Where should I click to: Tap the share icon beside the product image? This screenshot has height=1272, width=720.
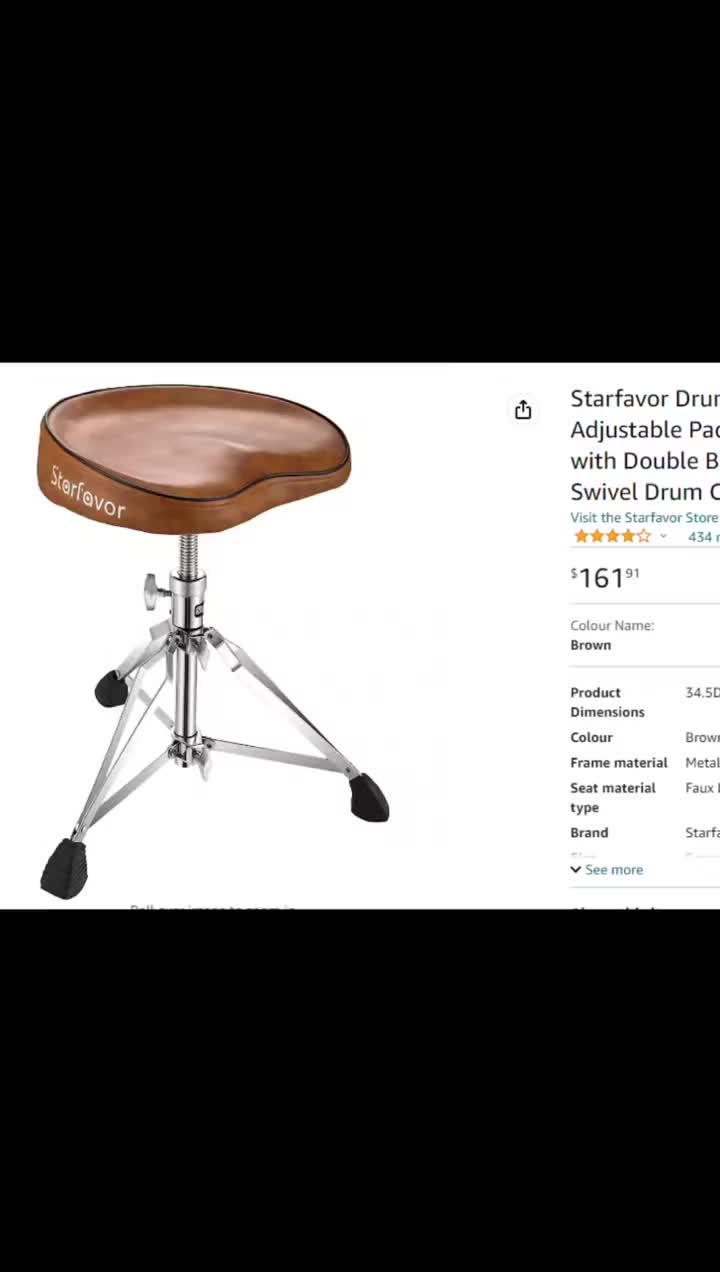click(523, 410)
